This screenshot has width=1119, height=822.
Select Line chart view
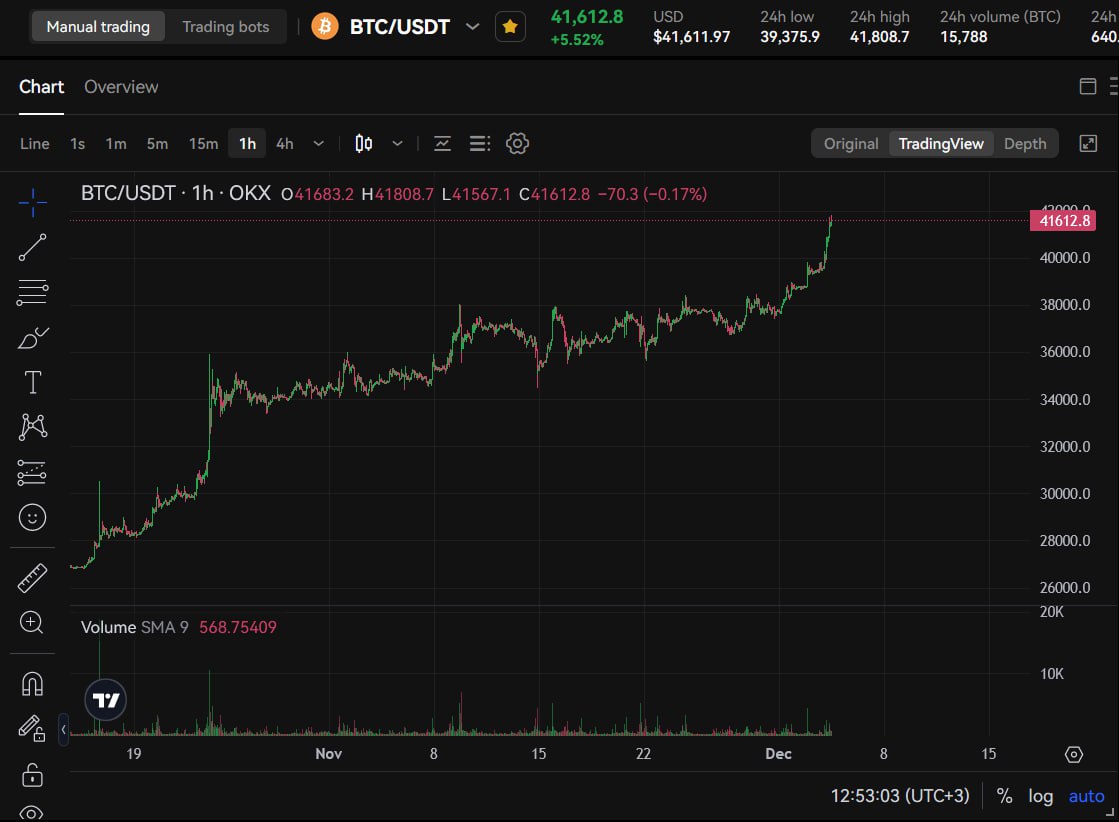pyautogui.click(x=35, y=143)
